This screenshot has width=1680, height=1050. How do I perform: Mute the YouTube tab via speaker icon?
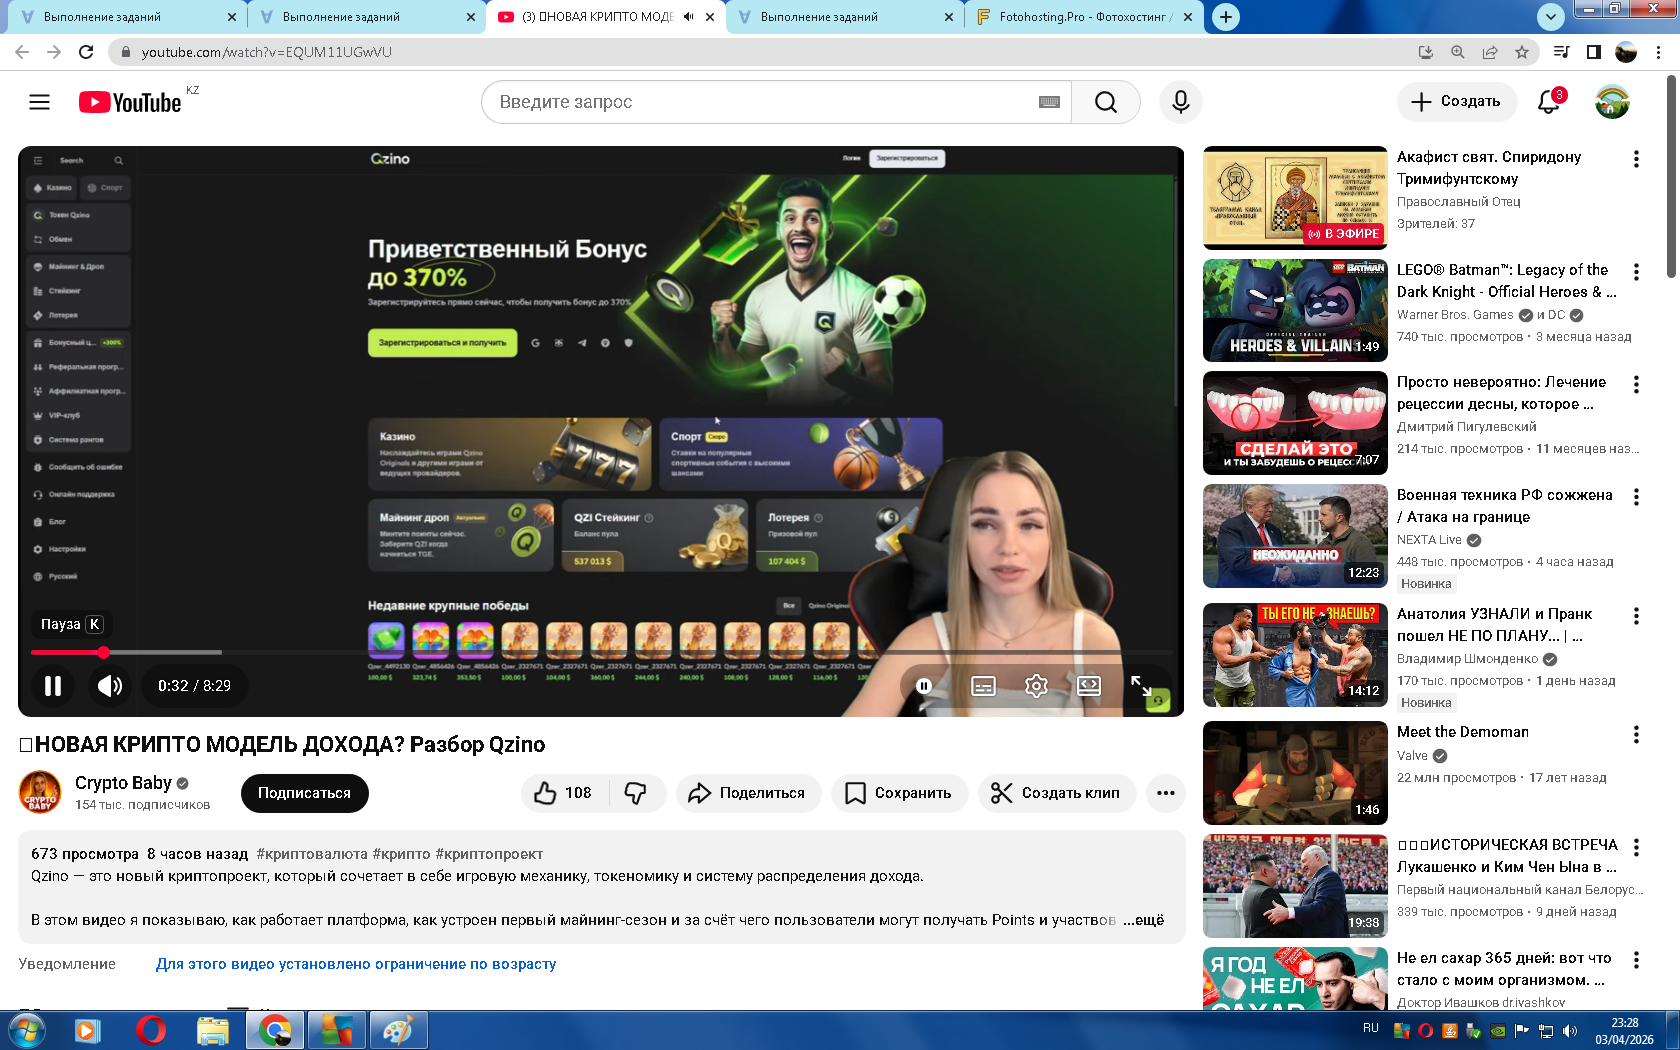[688, 17]
